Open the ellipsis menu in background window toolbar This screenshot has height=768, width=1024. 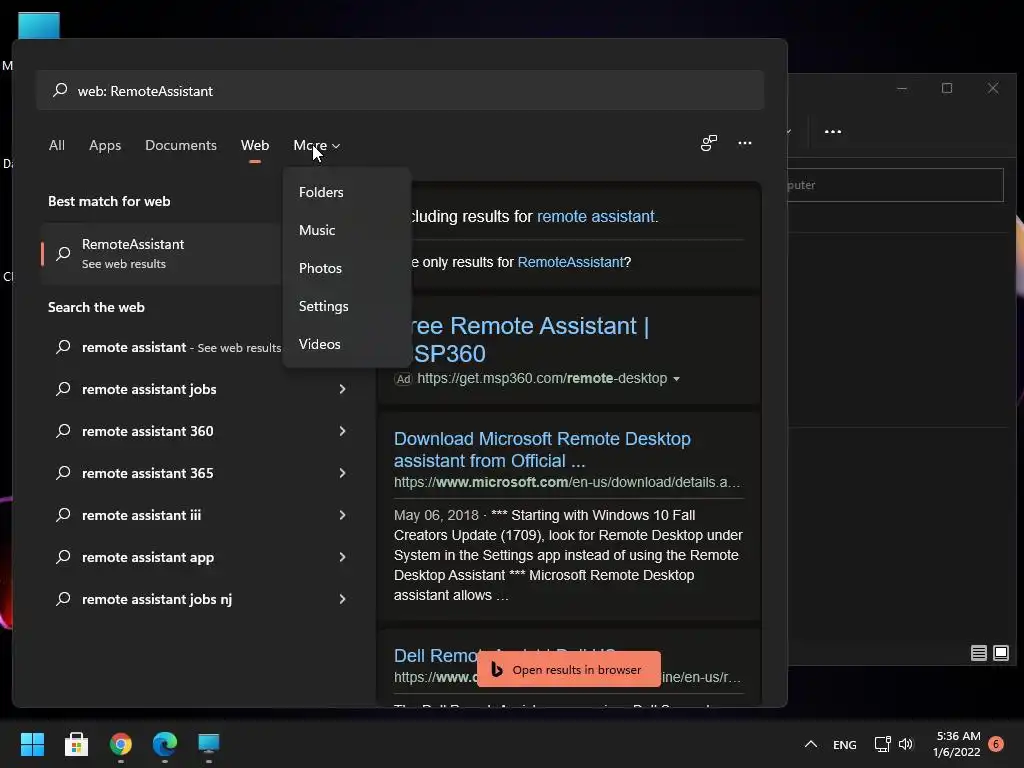pyautogui.click(x=833, y=131)
